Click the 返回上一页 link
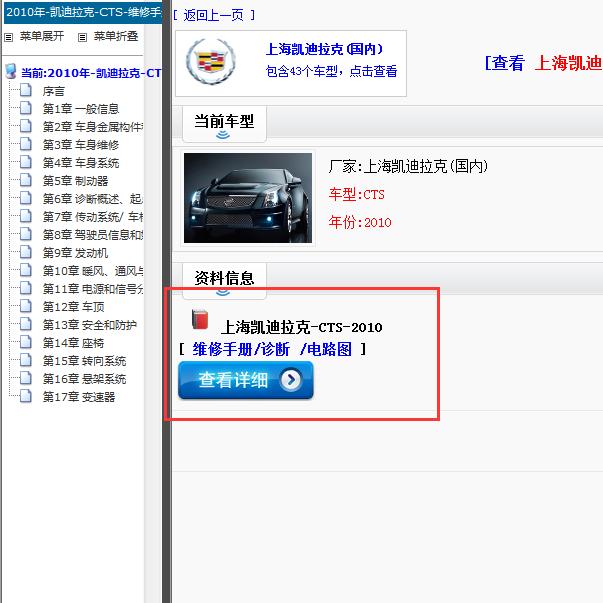This screenshot has height=603, width=603. pos(214,15)
